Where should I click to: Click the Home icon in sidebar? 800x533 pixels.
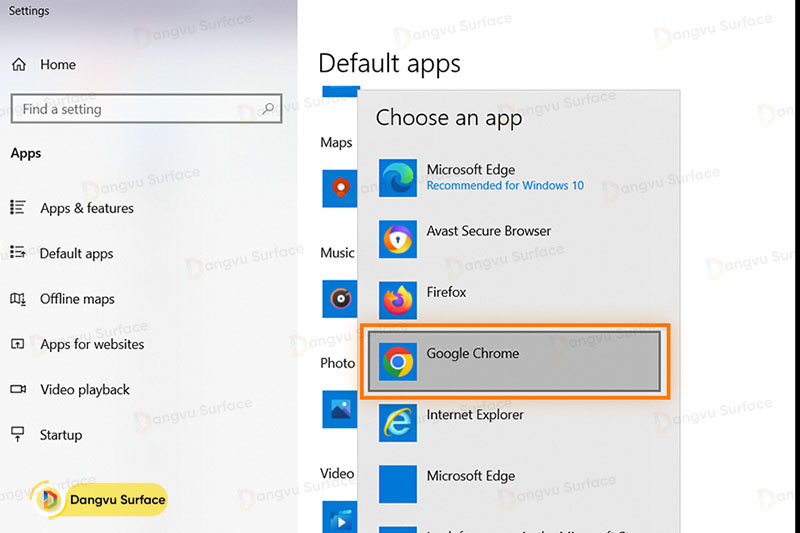[18, 64]
